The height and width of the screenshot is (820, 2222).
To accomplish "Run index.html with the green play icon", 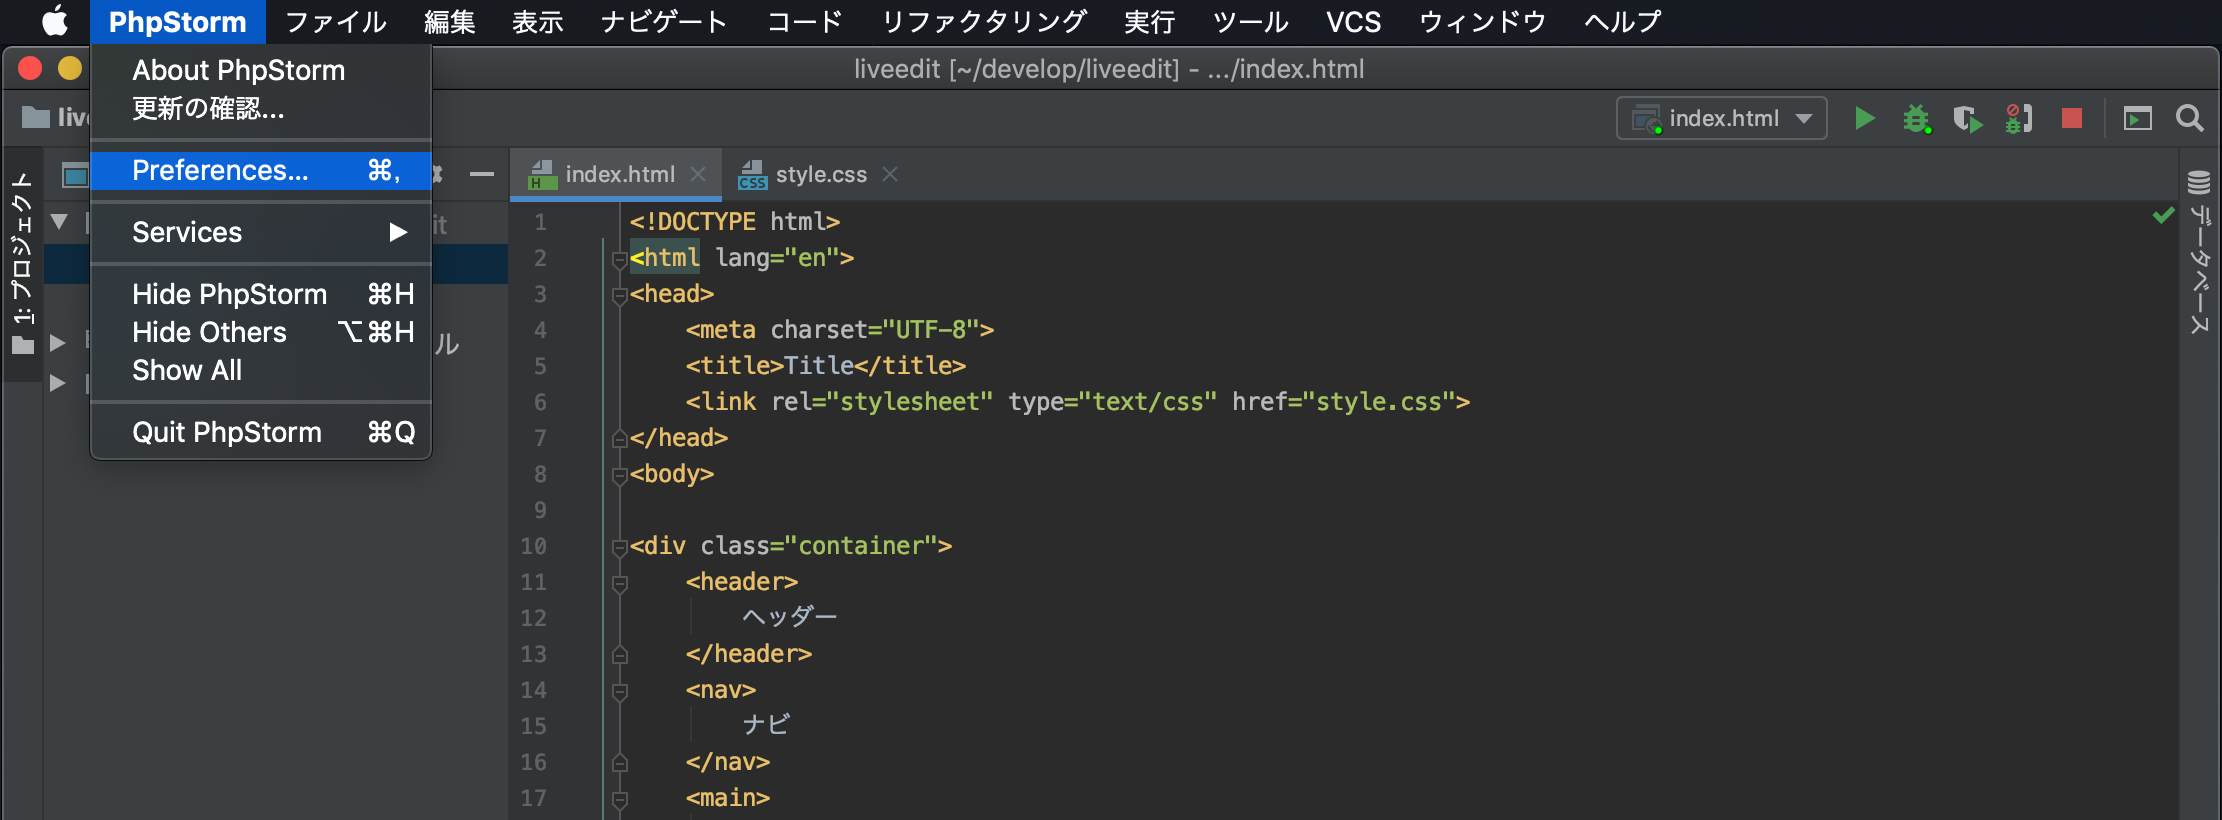I will coord(1864,118).
